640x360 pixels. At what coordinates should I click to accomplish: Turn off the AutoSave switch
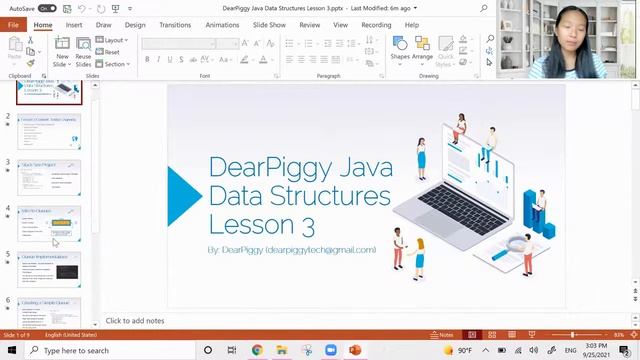47,9
